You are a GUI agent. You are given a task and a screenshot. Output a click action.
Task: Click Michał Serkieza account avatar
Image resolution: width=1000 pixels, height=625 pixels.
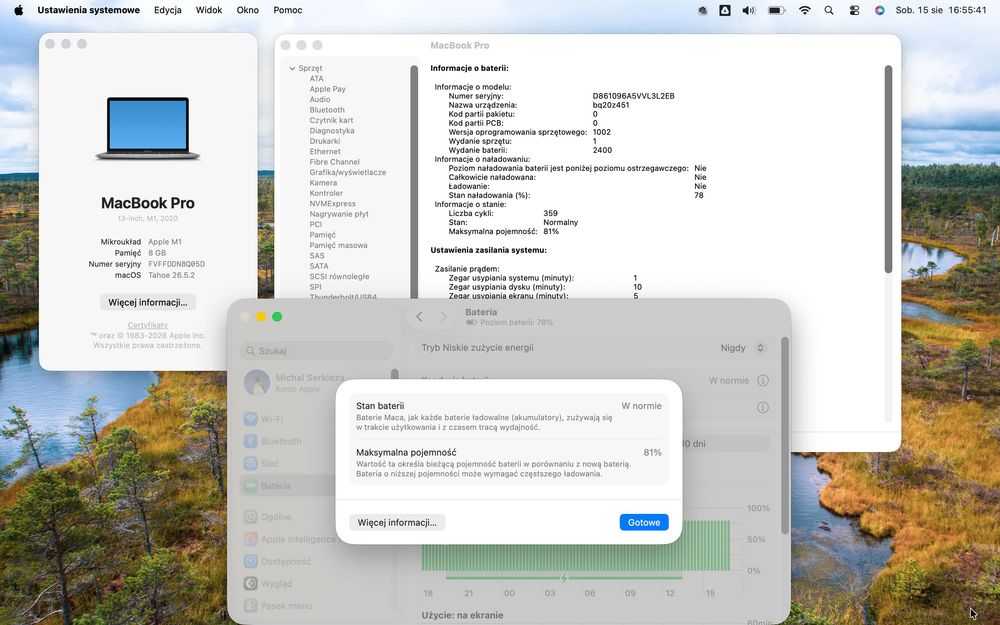point(257,383)
